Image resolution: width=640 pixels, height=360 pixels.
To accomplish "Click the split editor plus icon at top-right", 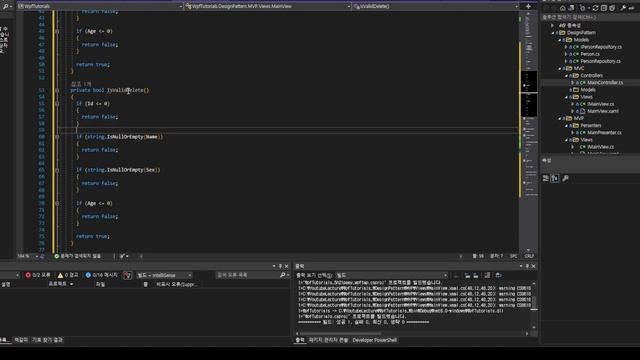I will [528, 6].
